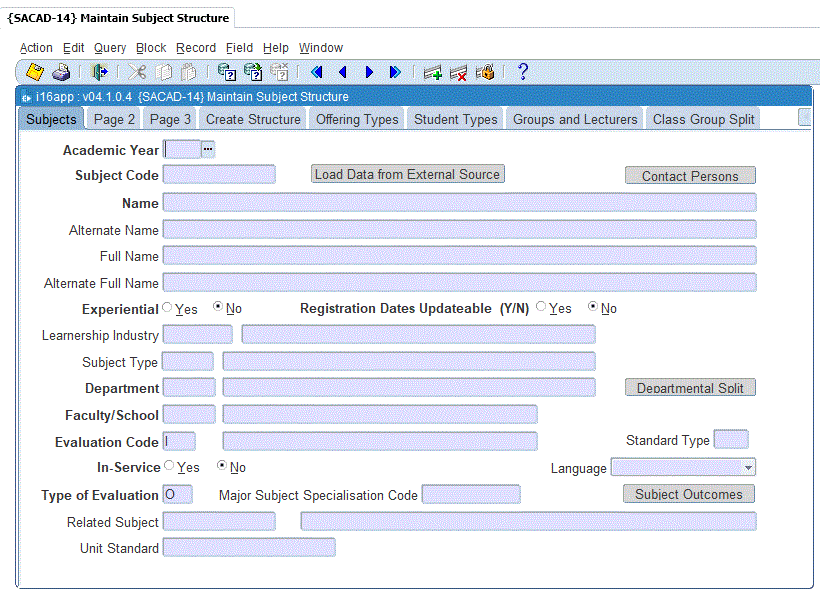Select No for Experiential
822x592 pixels.
[x=218, y=306]
